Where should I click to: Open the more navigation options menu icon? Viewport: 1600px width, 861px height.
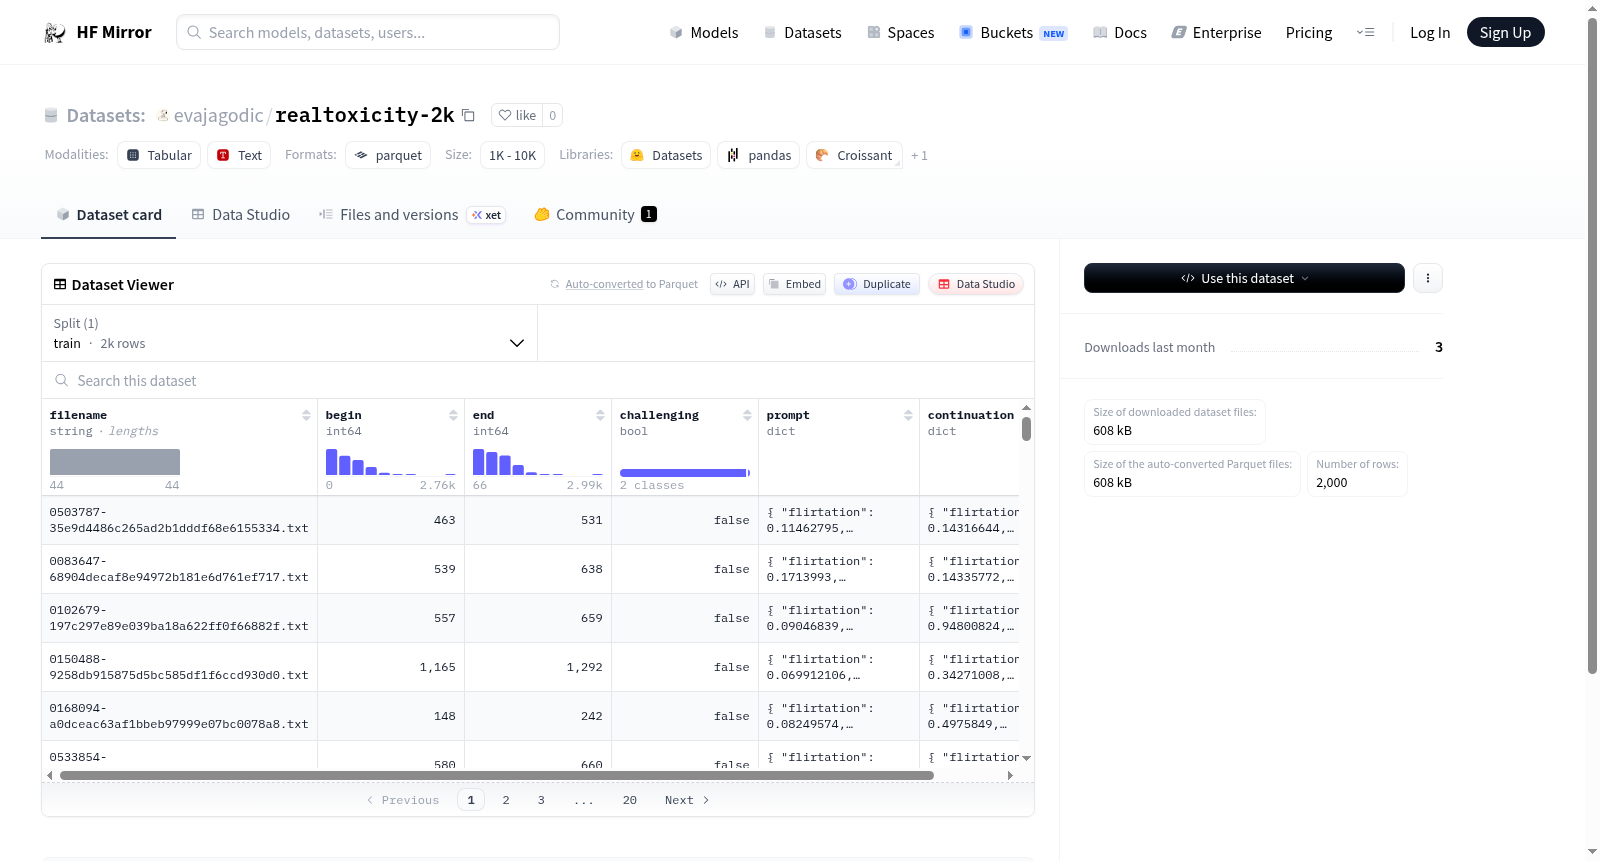pos(1365,33)
